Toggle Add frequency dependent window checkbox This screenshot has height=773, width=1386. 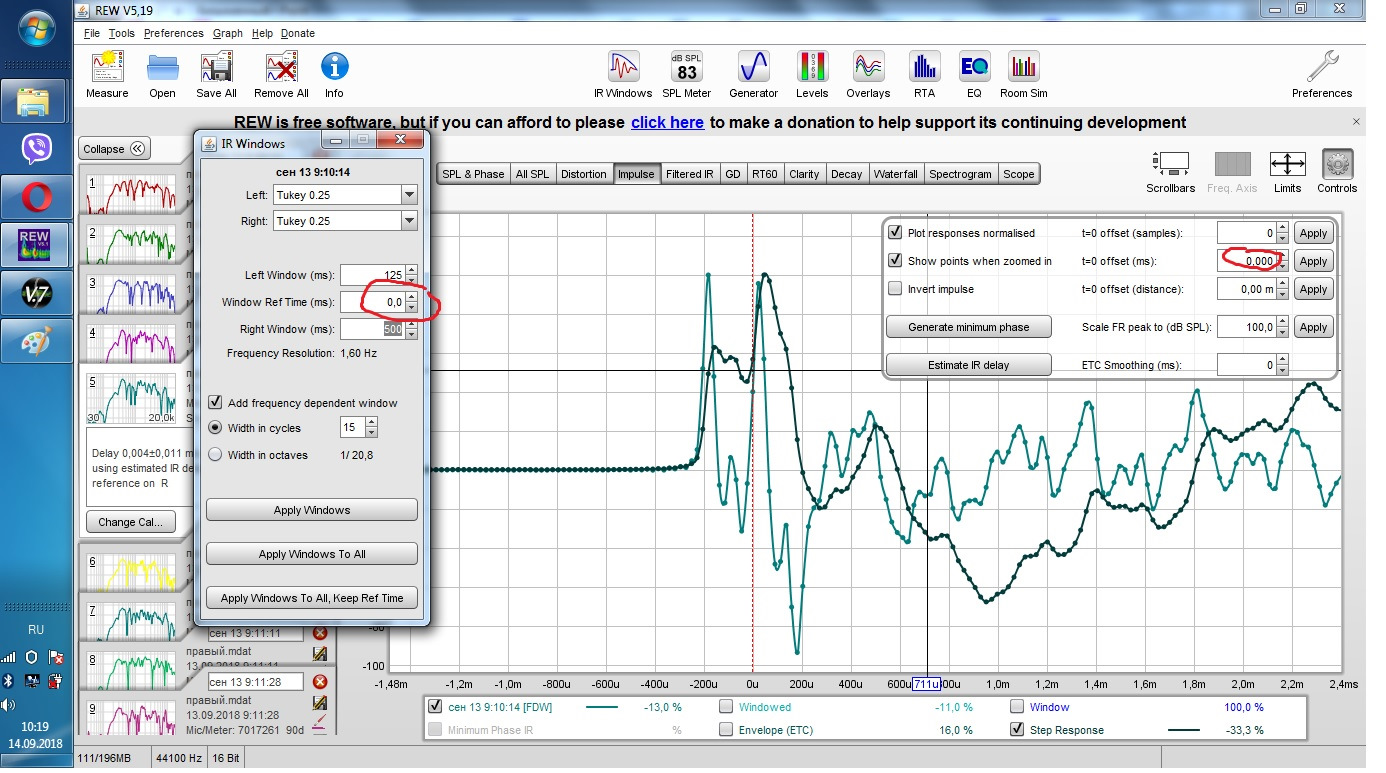click(215, 402)
